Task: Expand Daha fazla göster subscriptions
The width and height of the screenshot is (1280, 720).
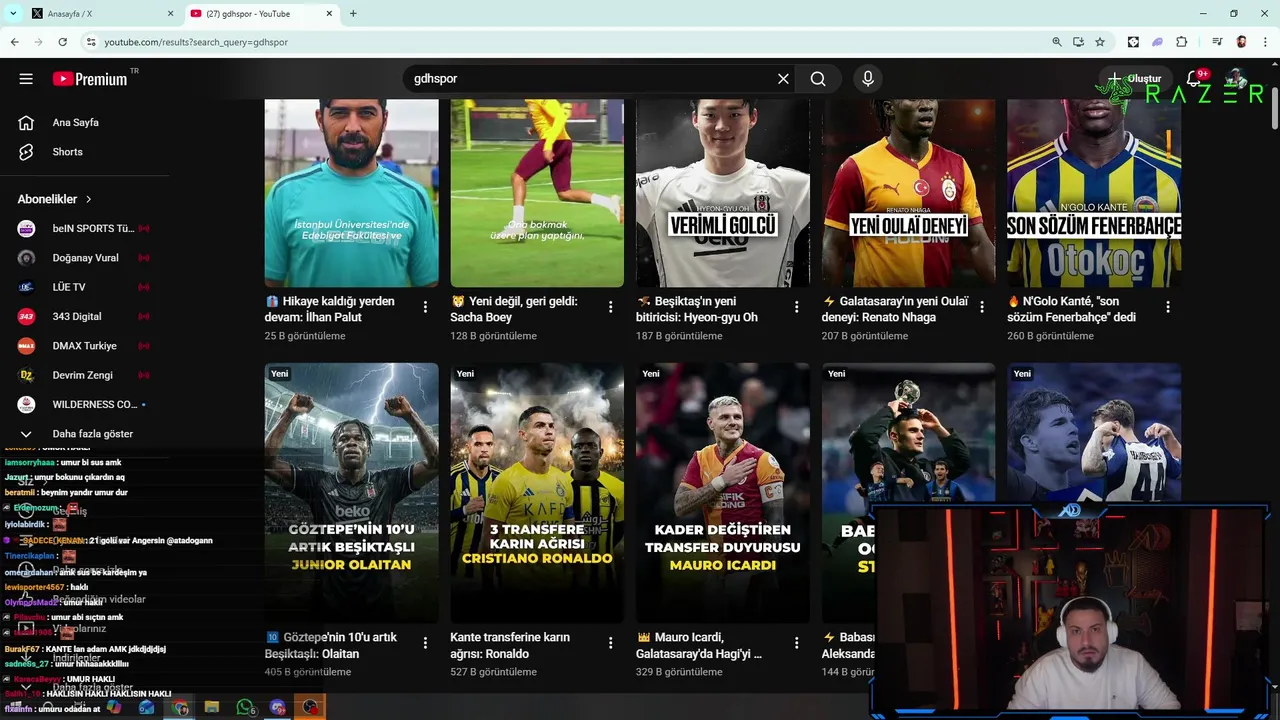Action: (x=84, y=434)
